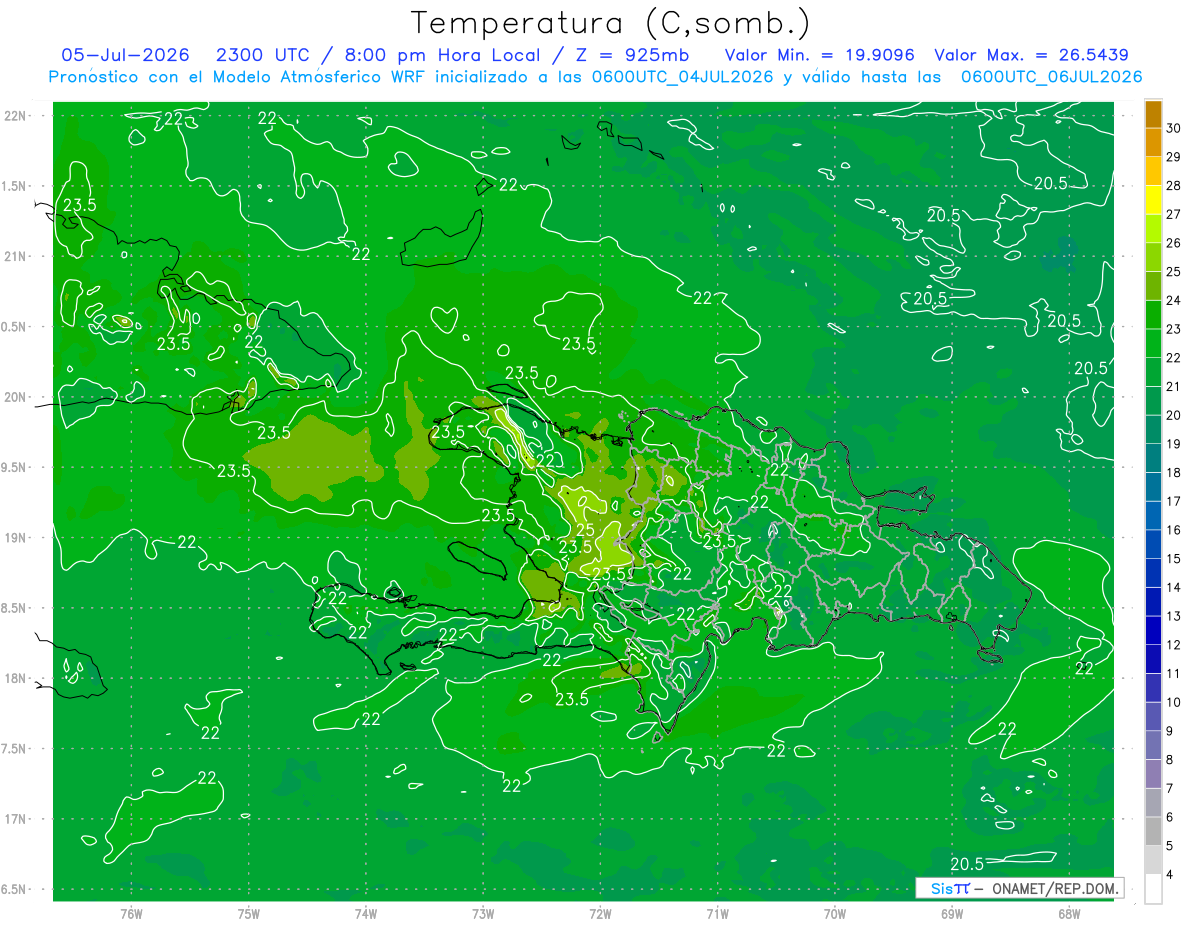Click the '10' label on color scale
Image resolution: width=1200 pixels, height=927 pixels.
(1174, 702)
